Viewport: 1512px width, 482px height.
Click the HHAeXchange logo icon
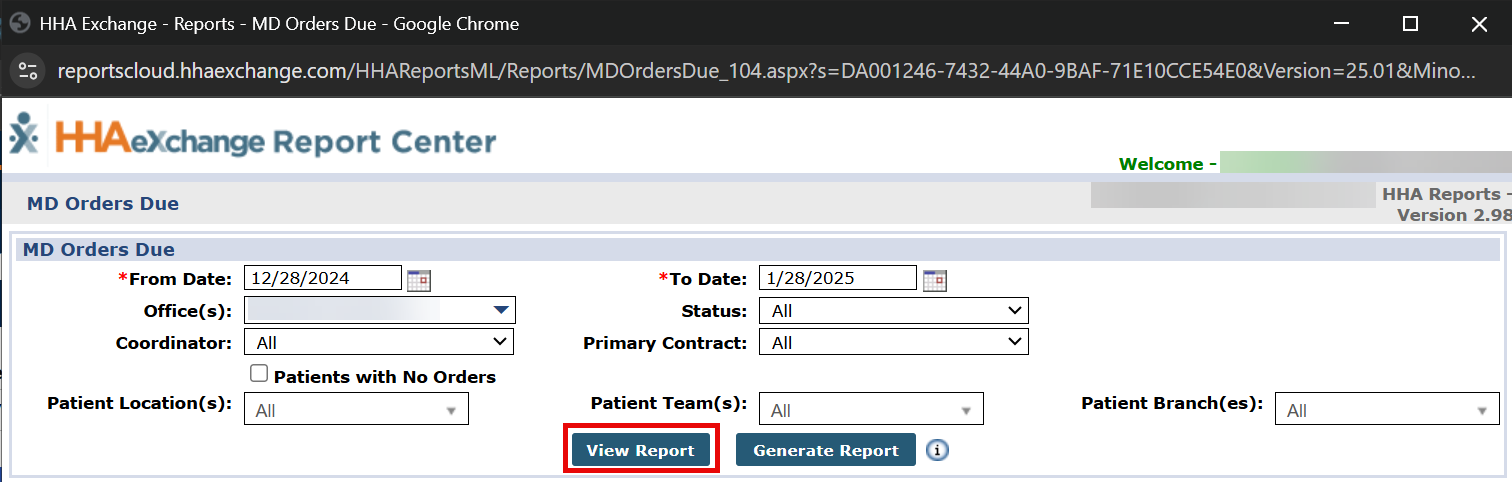(x=24, y=135)
